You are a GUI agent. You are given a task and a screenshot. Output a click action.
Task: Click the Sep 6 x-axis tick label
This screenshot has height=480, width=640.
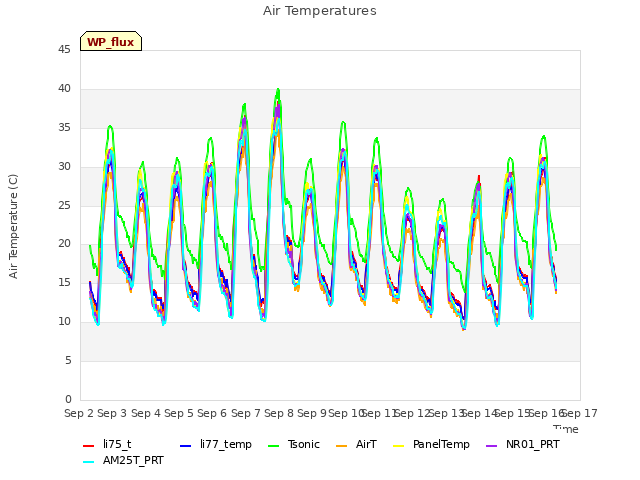pos(212,413)
